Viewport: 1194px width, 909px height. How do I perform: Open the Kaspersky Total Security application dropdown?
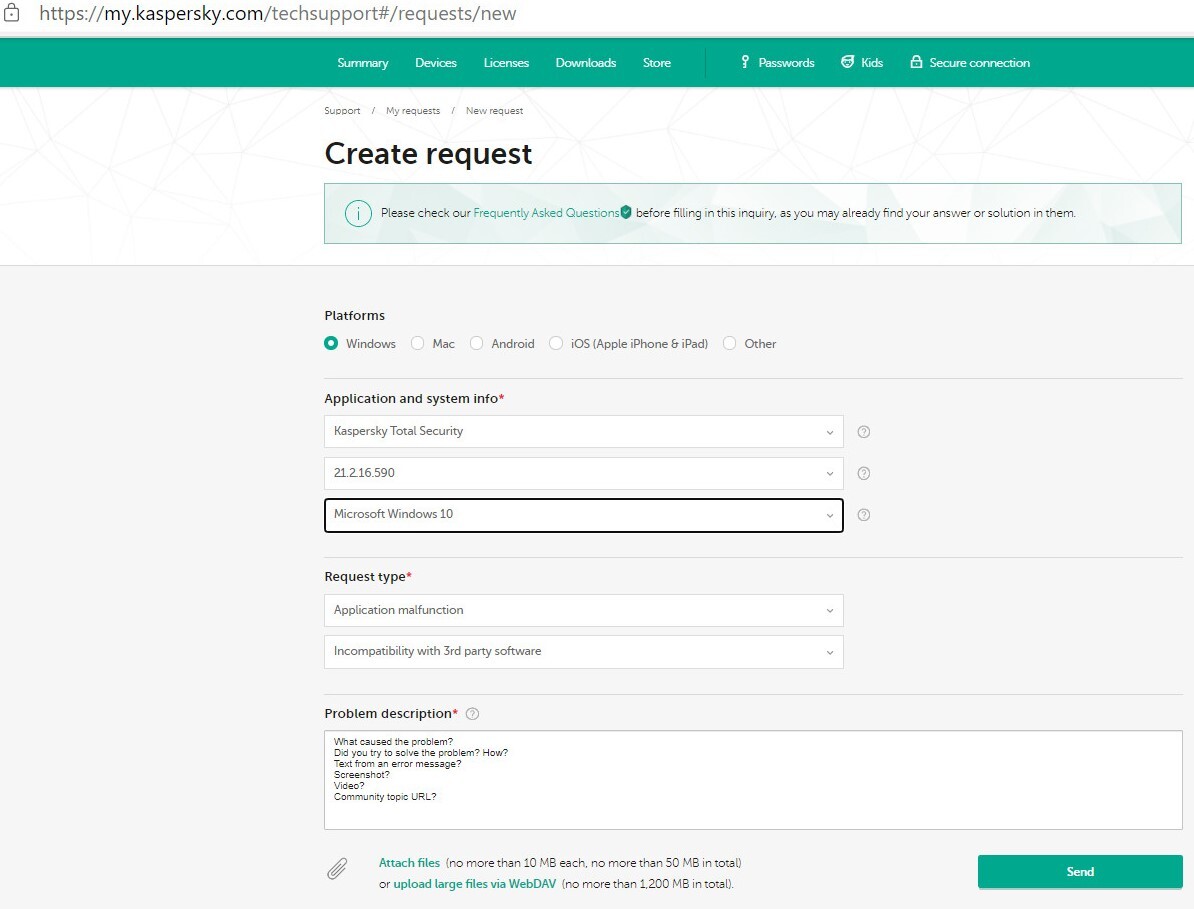click(x=583, y=432)
